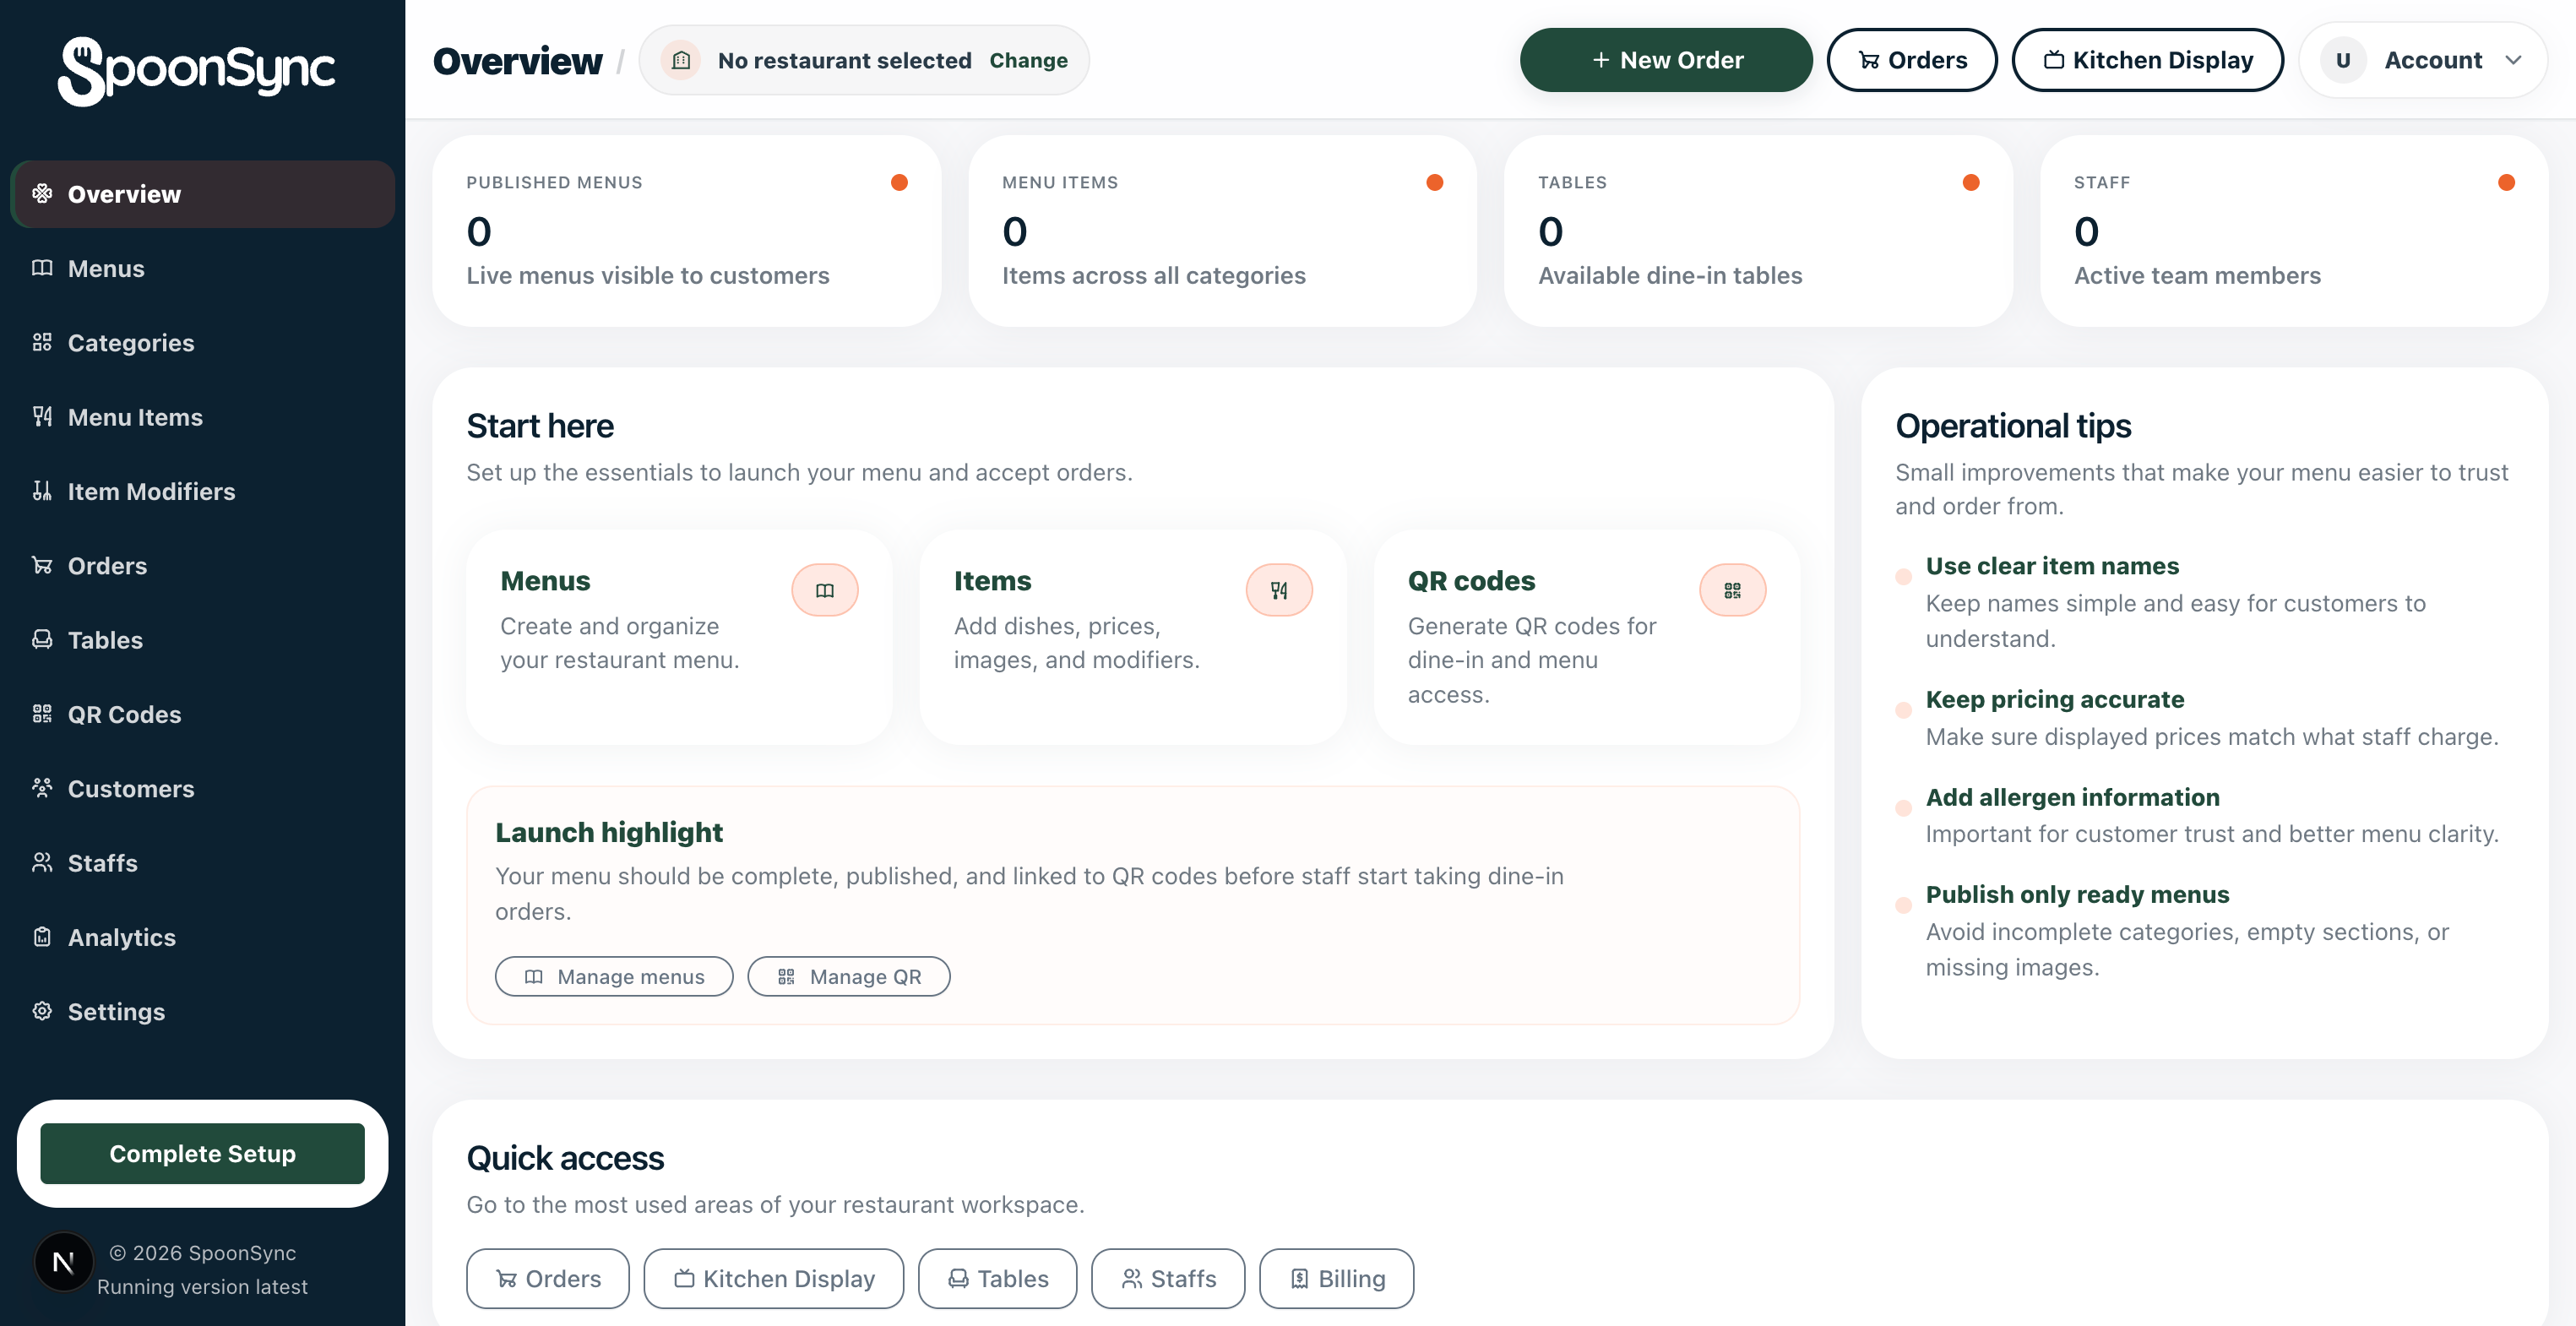Click 'Launch highlight' heading

[x=609, y=832]
